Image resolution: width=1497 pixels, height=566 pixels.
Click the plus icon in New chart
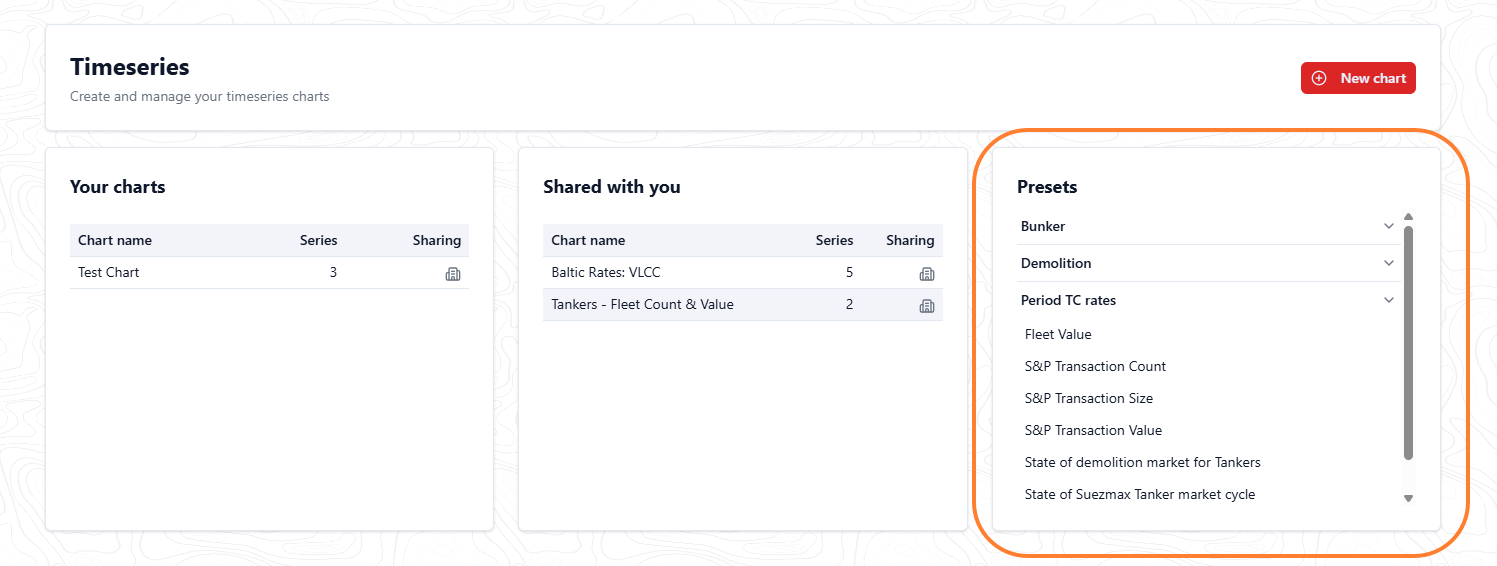(1319, 78)
